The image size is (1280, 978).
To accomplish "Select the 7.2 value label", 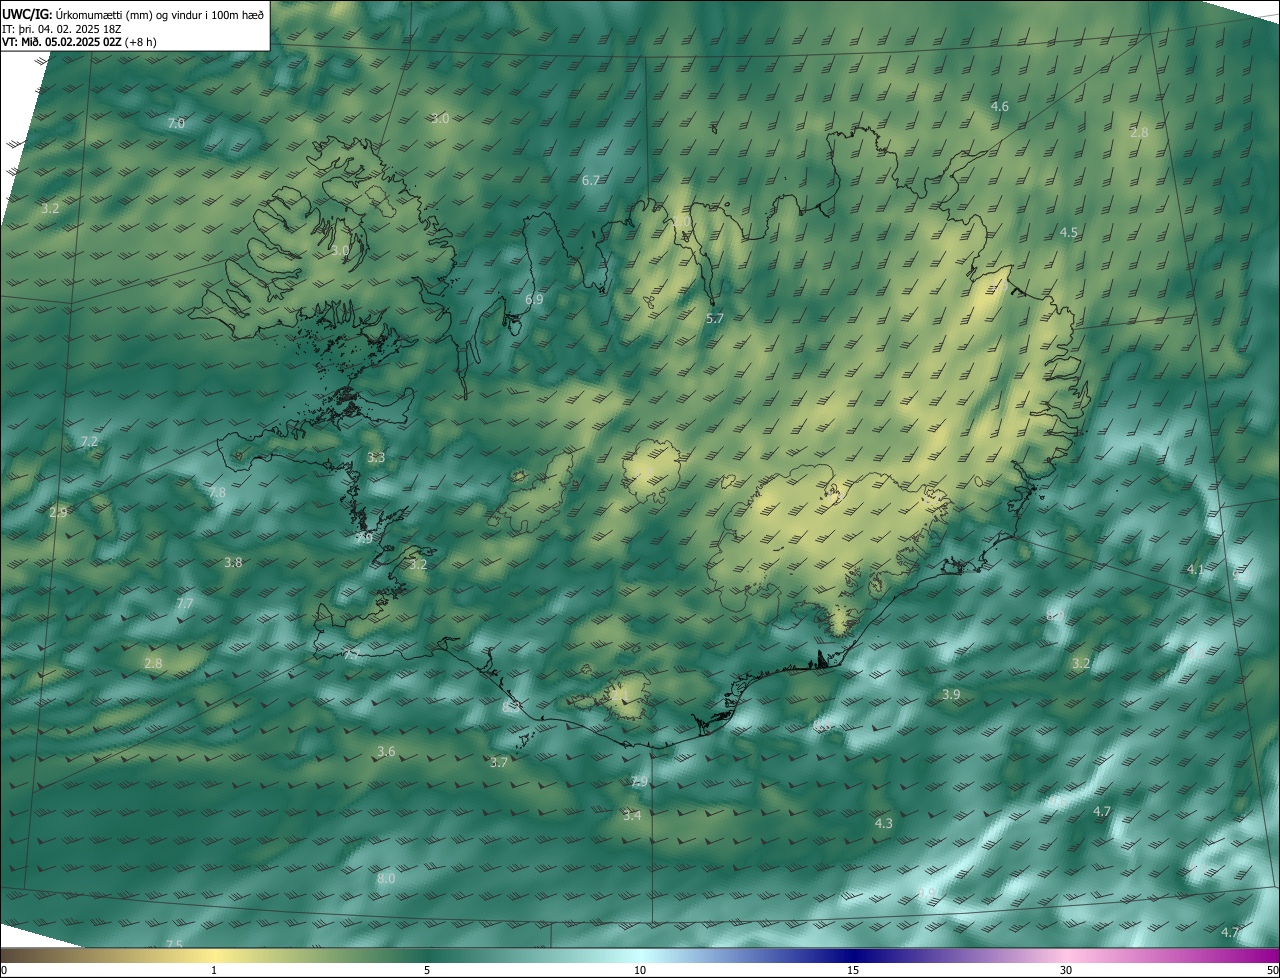I will [89, 441].
